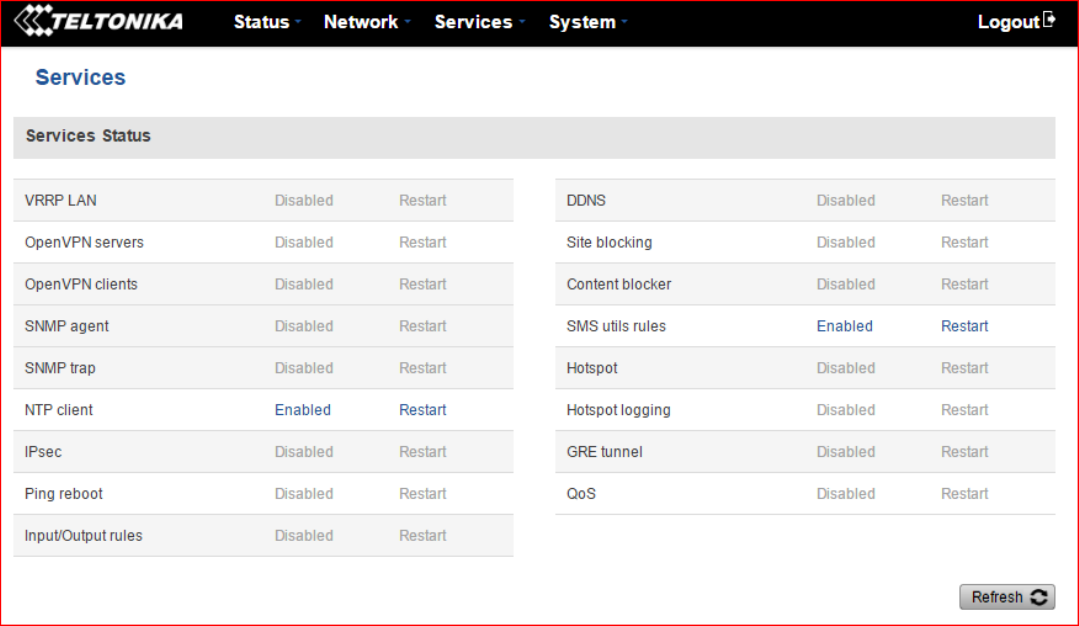Click Disabled status for SNMP agent
This screenshot has height=626, width=1079.
[x=303, y=326]
